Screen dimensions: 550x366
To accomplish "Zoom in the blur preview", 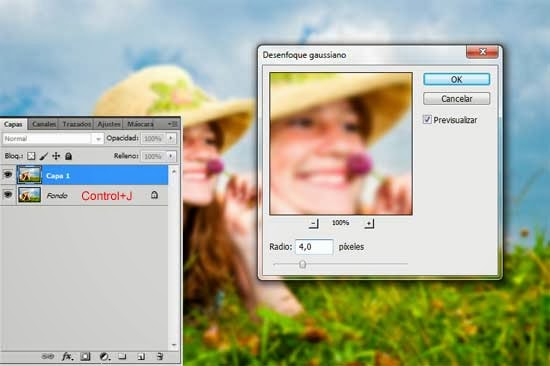I will [369, 224].
